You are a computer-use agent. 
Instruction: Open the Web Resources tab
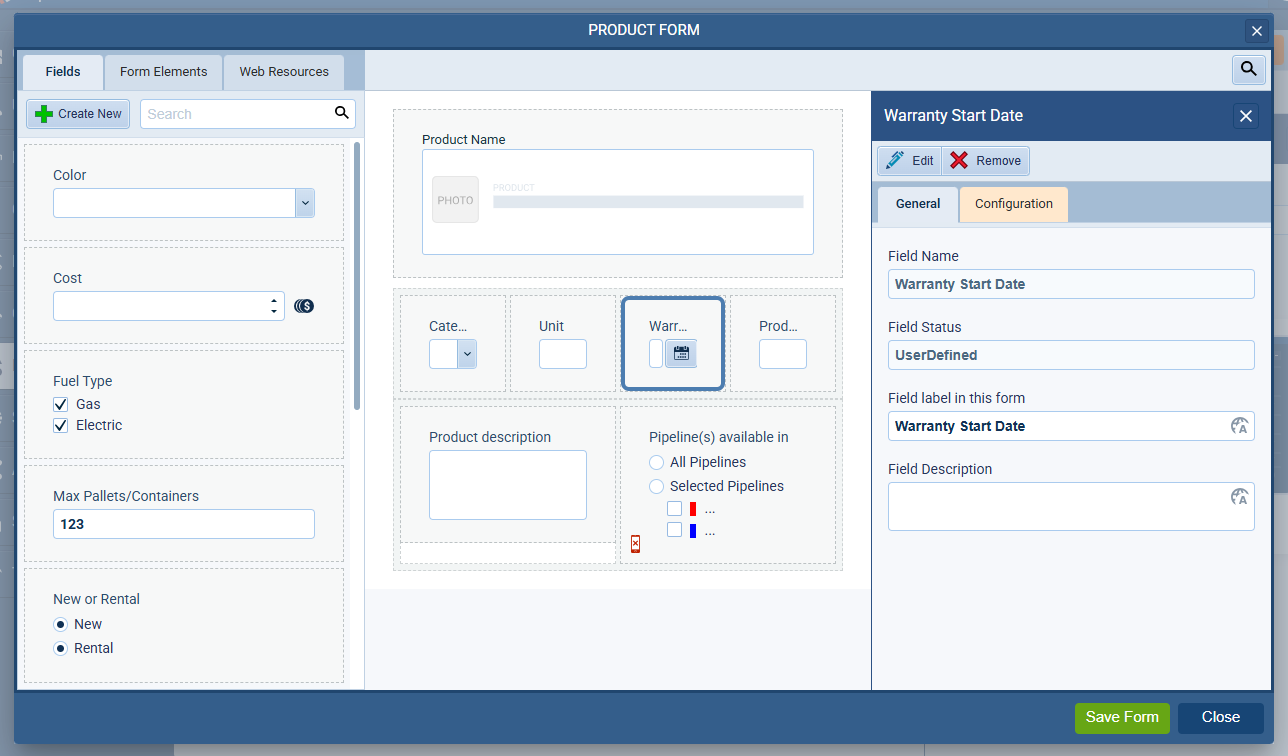(x=283, y=71)
